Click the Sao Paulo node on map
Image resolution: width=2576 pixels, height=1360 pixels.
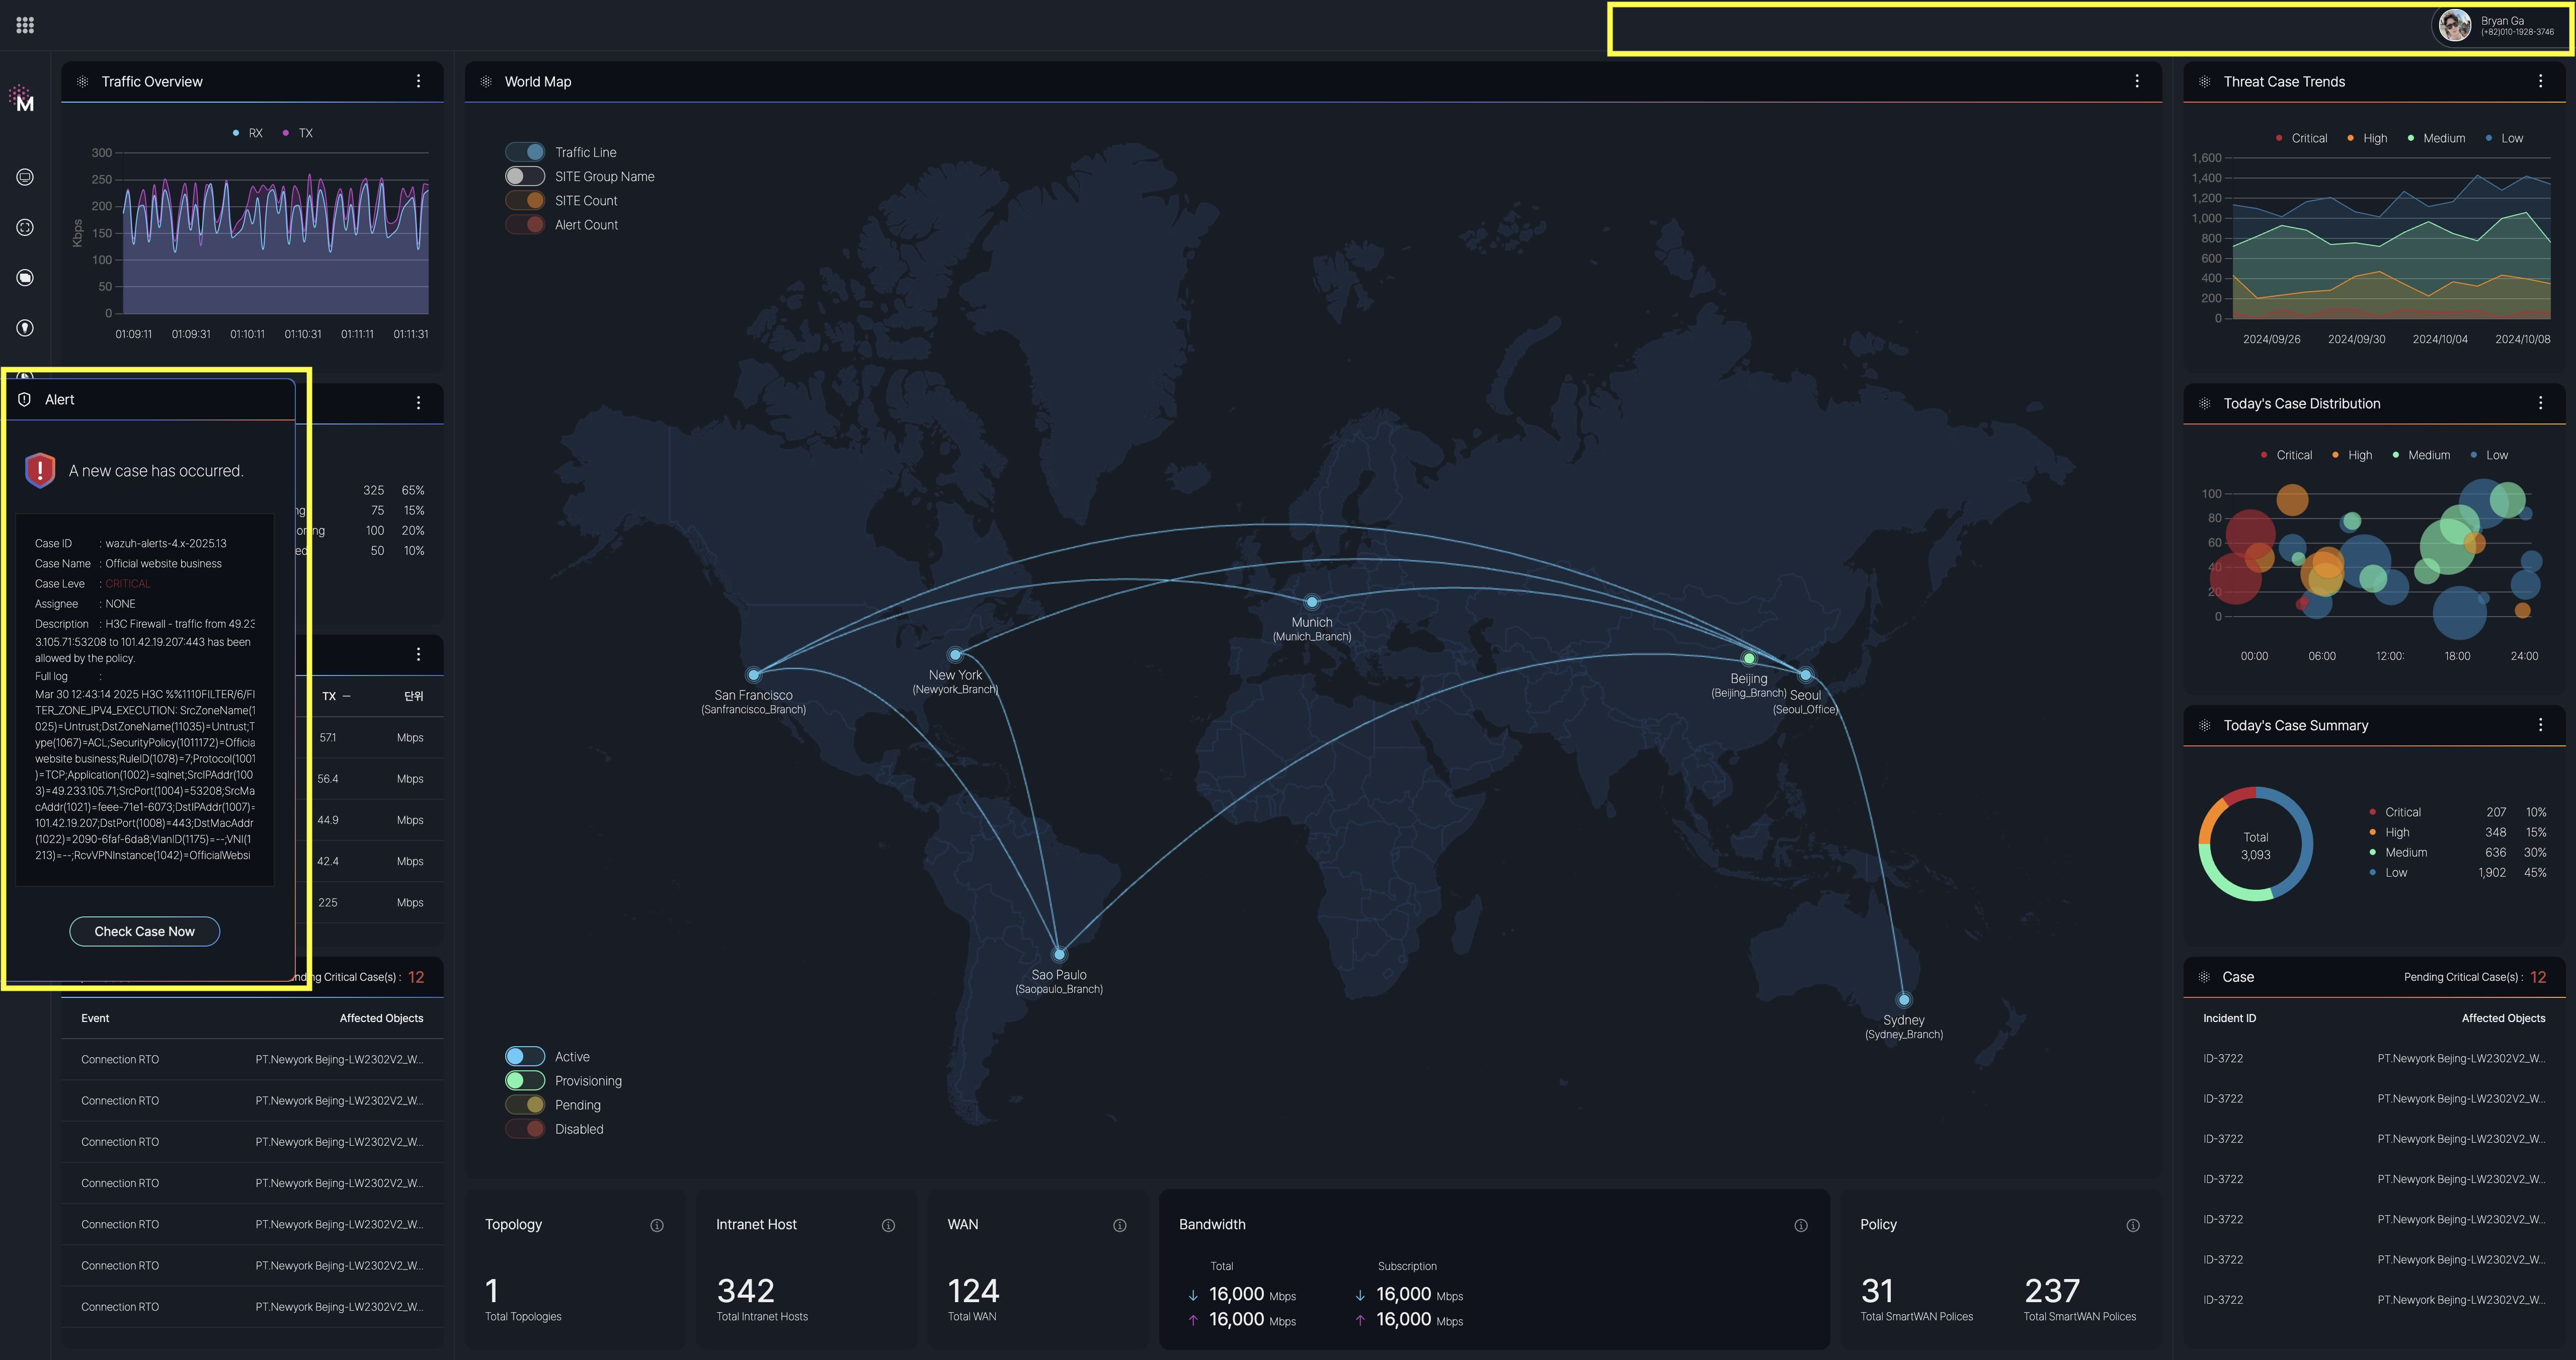pos(1059,954)
